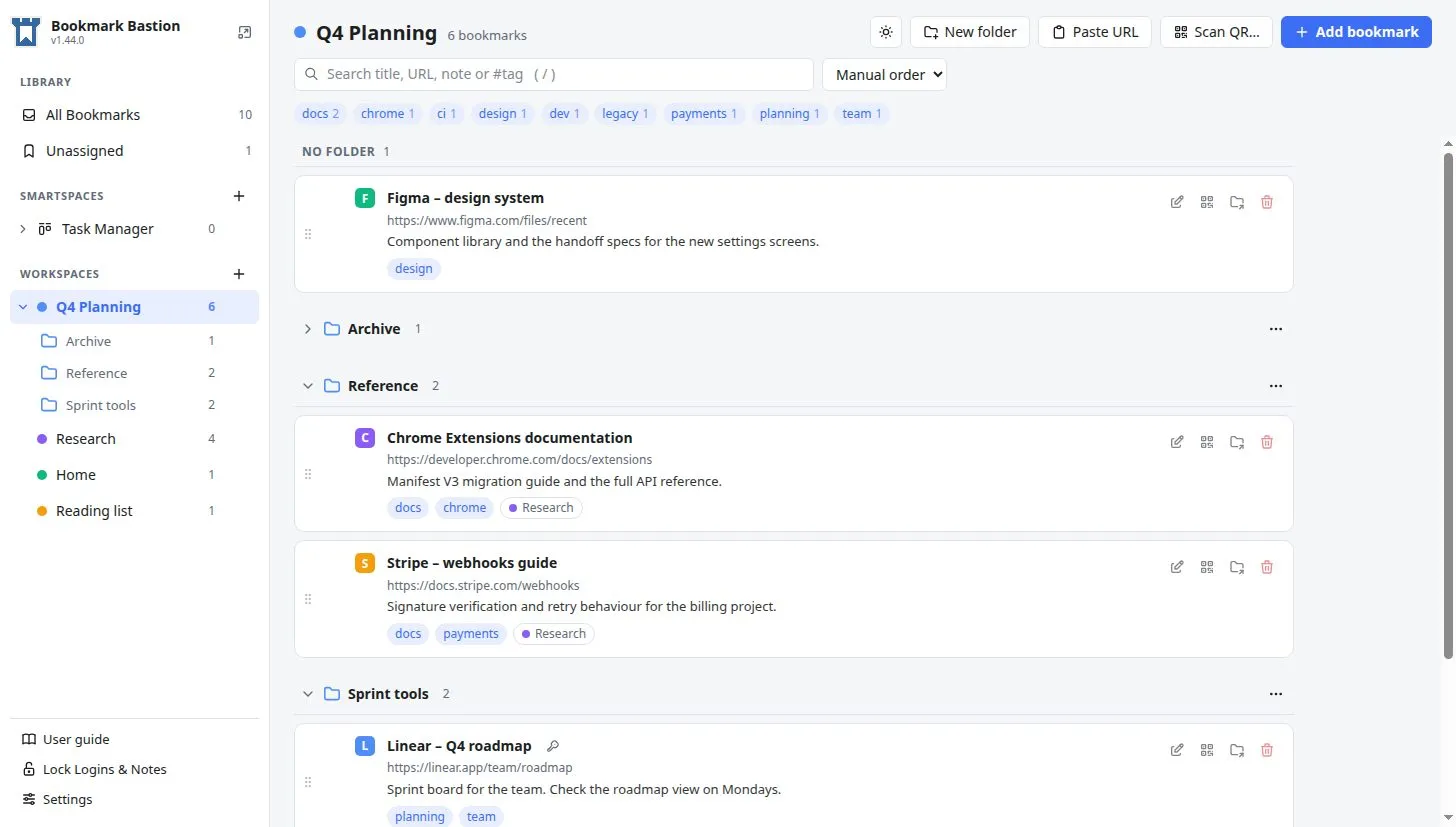
Task: Open the Archive folder in sidebar
Action: click(135, 341)
